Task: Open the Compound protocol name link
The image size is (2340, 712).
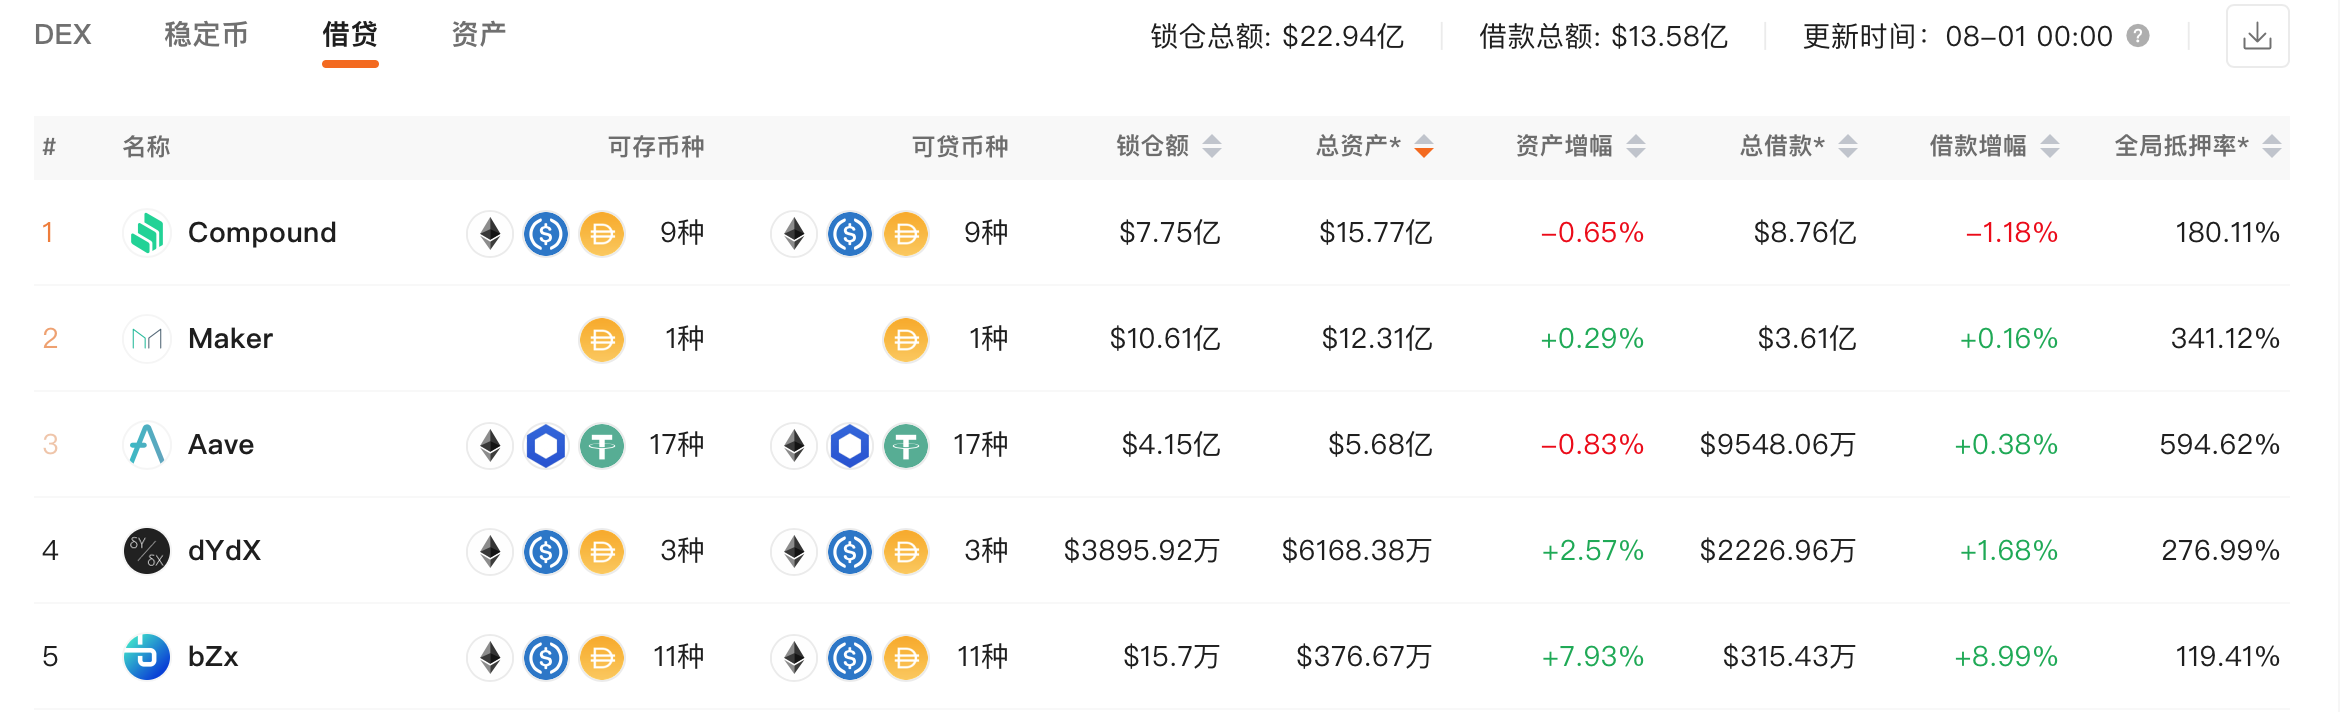Action: pyautogui.click(x=262, y=232)
